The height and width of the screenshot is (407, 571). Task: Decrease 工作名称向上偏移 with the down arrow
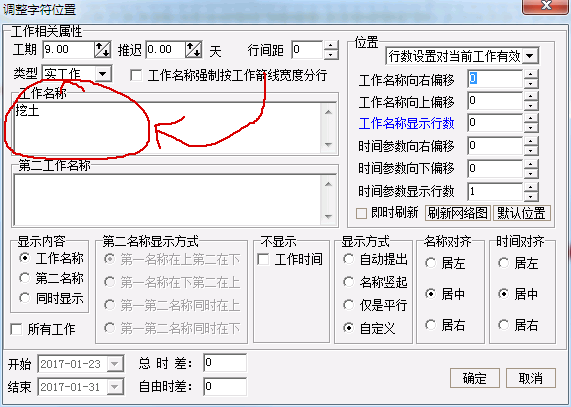click(531, 106)
